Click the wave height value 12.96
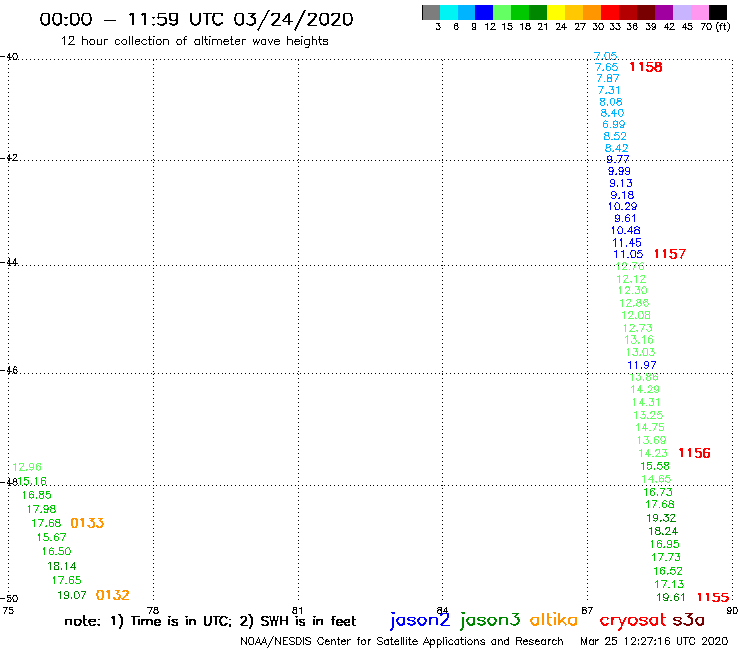The width and height of the screenshot is (740, 650). pos(27,467)
